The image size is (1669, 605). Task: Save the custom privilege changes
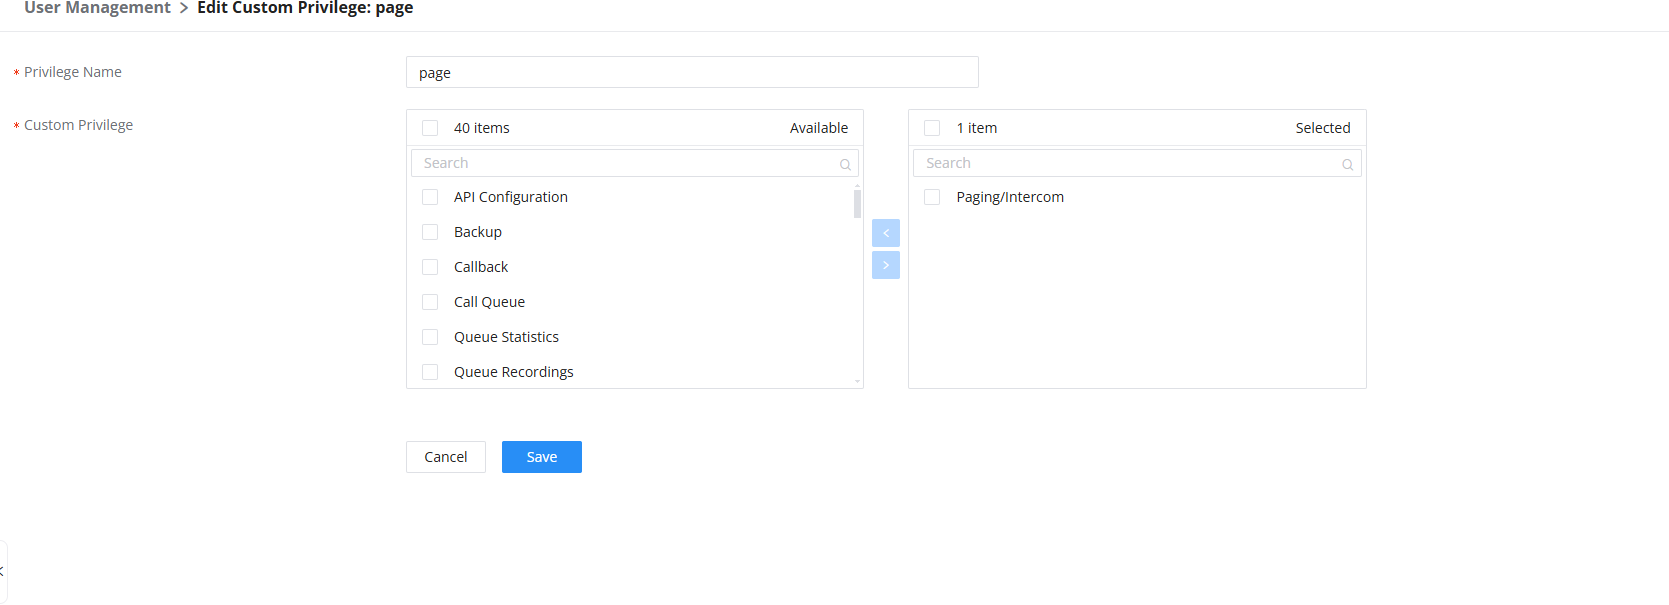[541, 457]
